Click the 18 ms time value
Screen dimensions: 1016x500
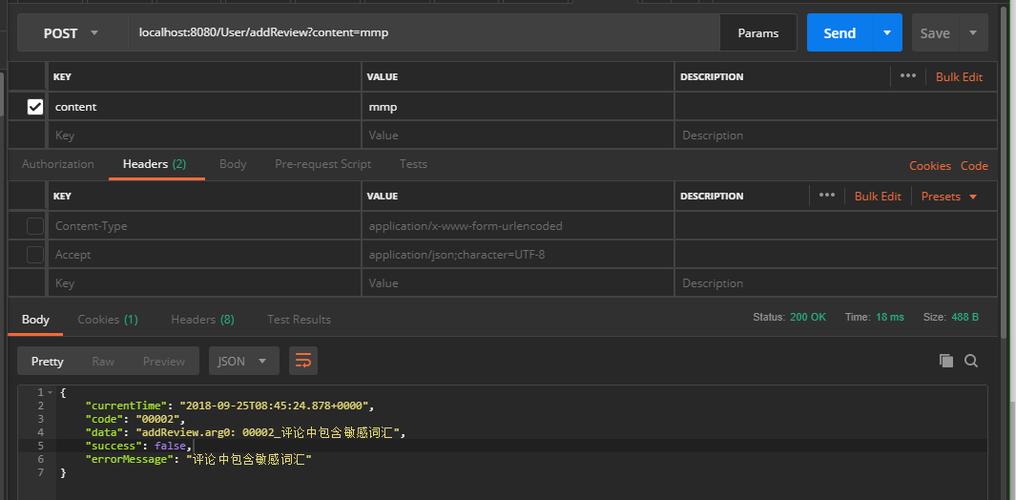[888, 317]
